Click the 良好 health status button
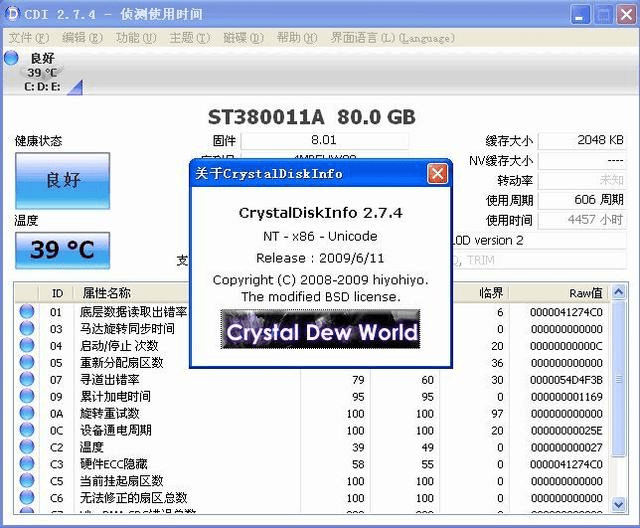Image resolution: width=640 pixels, height=528 pixels. 62,181
